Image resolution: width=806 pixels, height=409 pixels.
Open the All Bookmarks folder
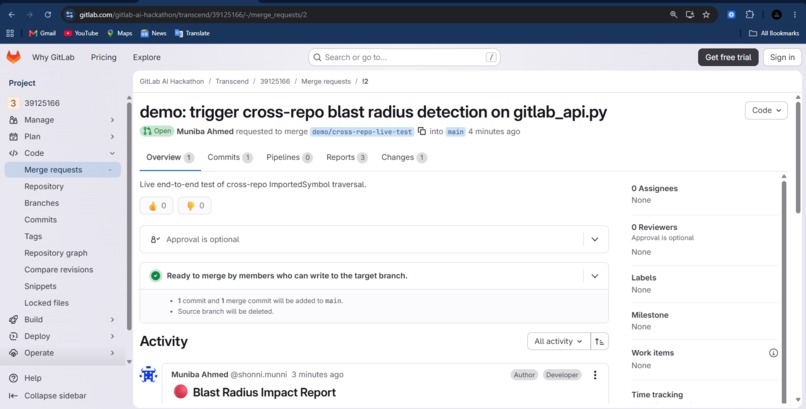click(774, 33)
